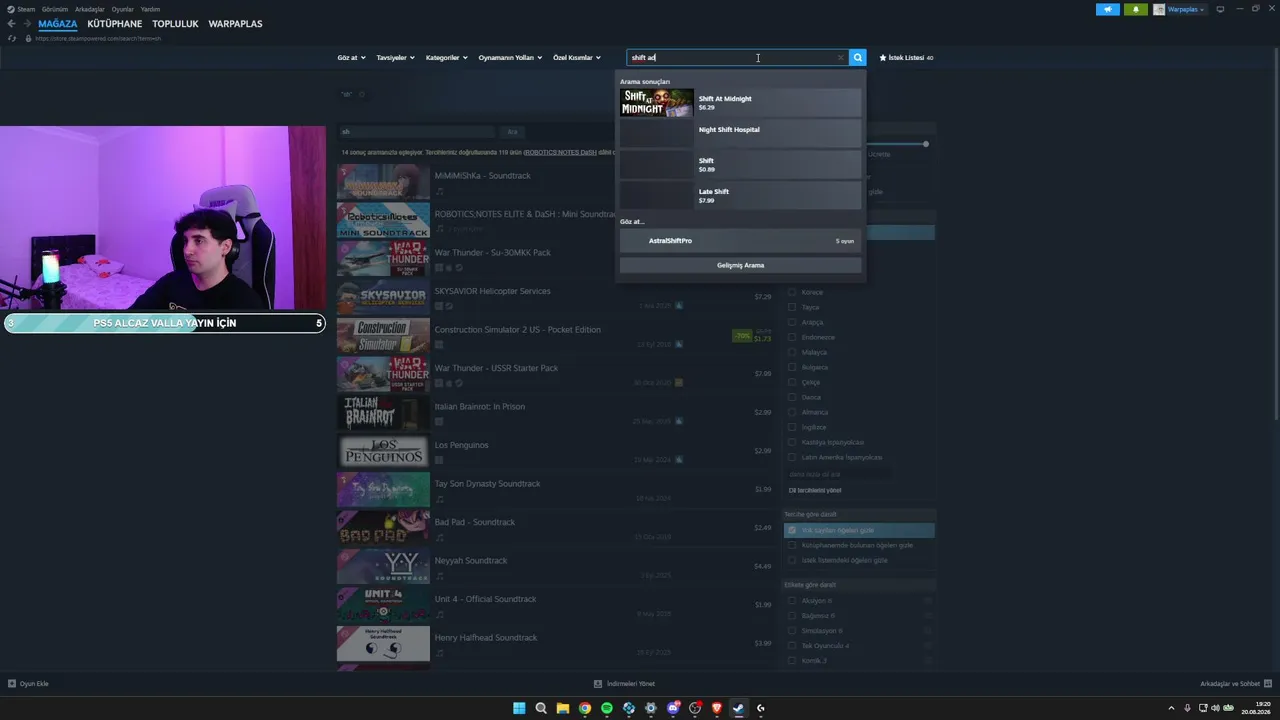
Task: Switch to the MAĞAZA tab
Action: pyautogui.click(x=58, y=24)
